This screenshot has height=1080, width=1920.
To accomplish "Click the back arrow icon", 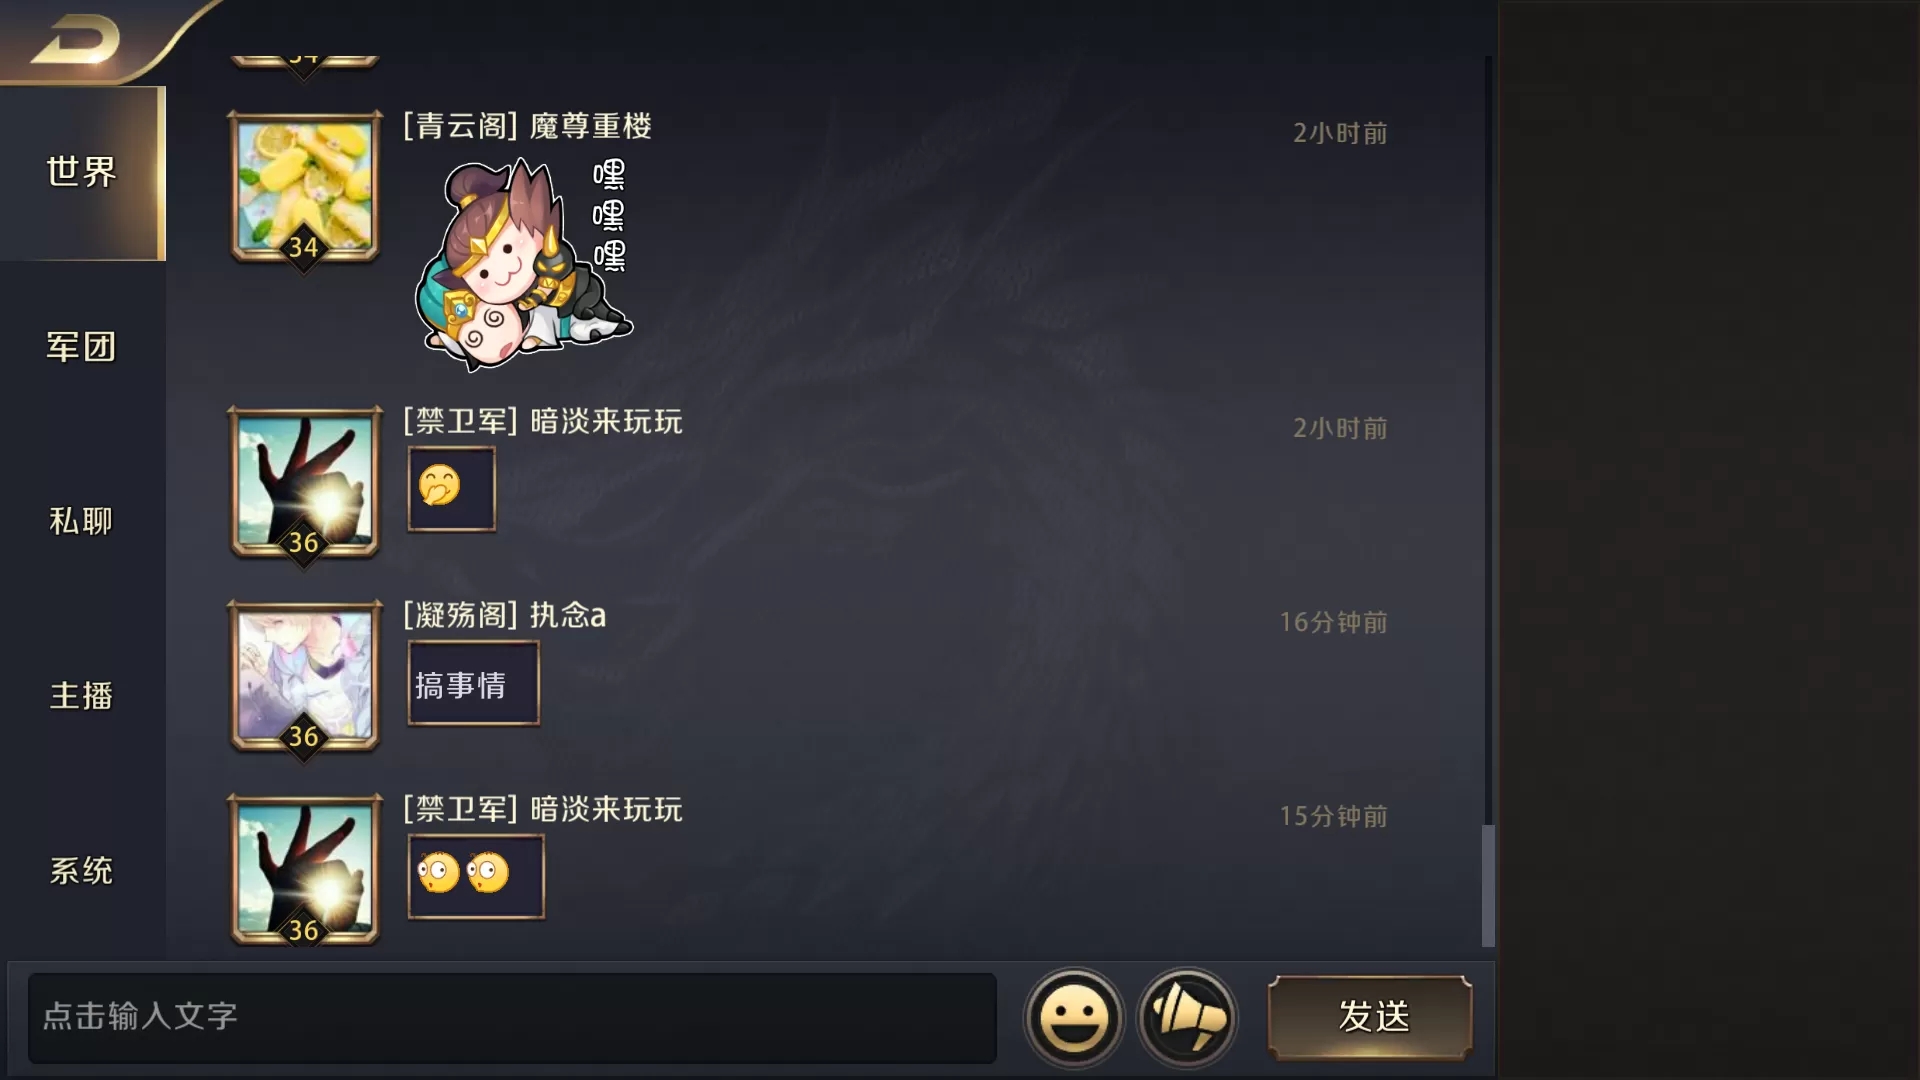I will coord(75,40).
